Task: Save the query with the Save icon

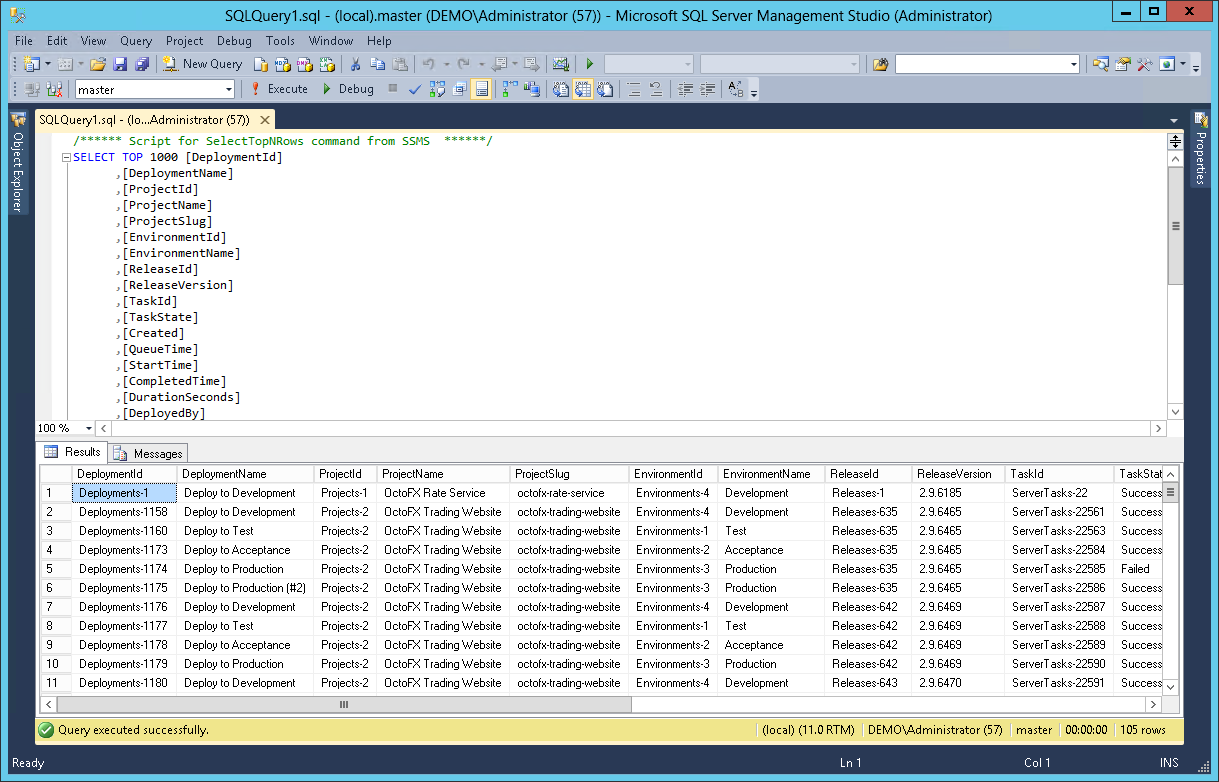Action: point(120,64)
